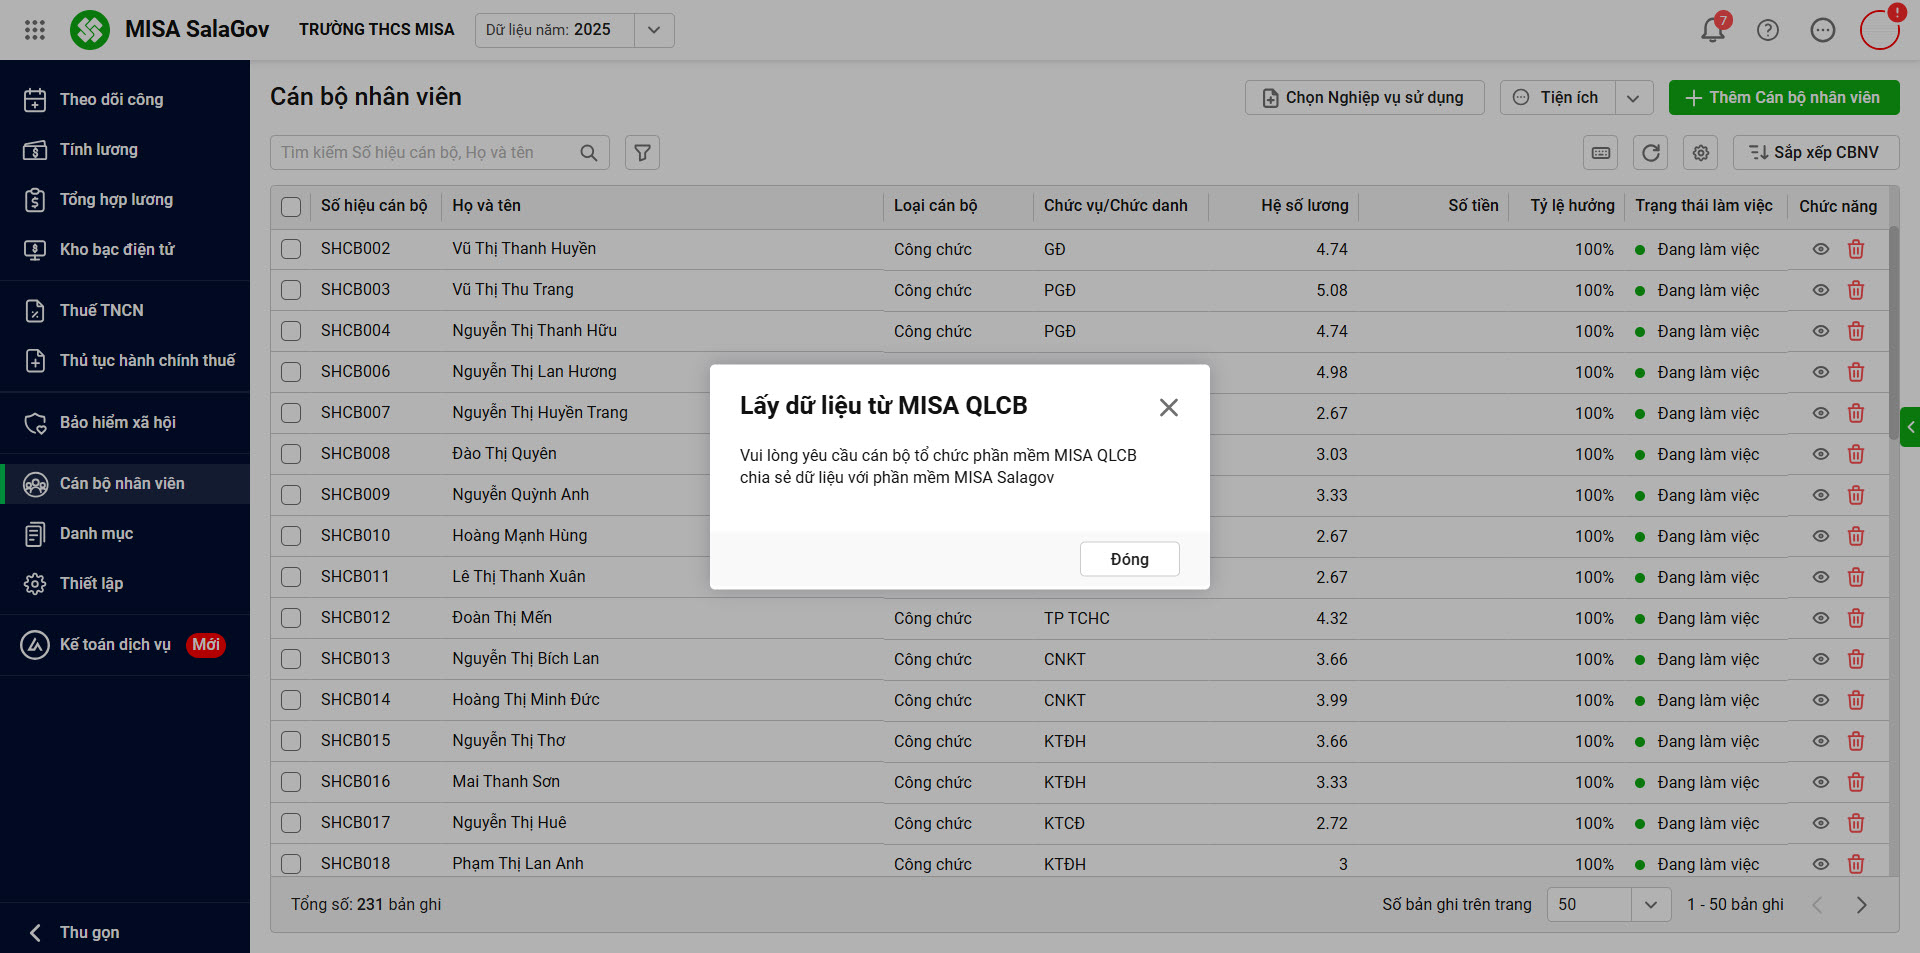Tick the checkbox for SHCB013
This screenshot has height=953, width=1920.
pyautogui.click(x=291, y=659)
